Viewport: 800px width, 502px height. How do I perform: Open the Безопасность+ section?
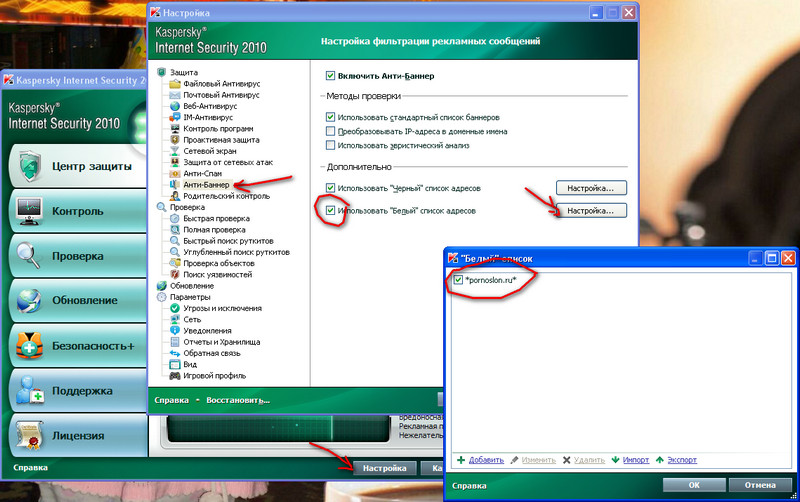coord(78,345)
